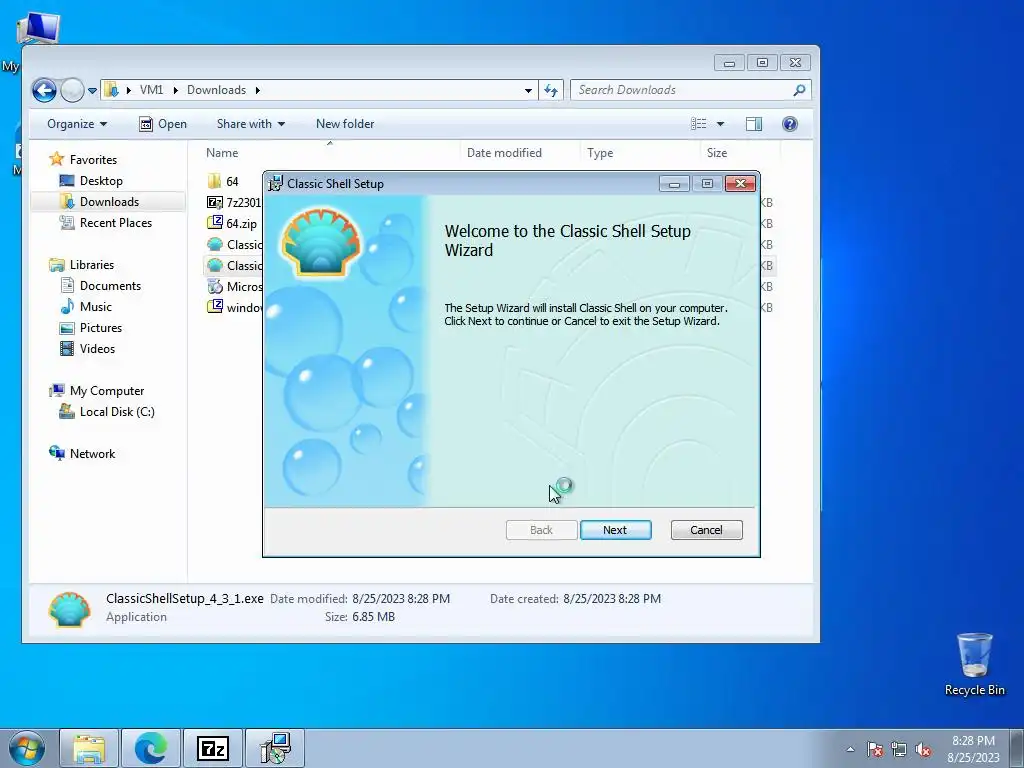Close the Classic Shell Setup dialog

point(740,184)
